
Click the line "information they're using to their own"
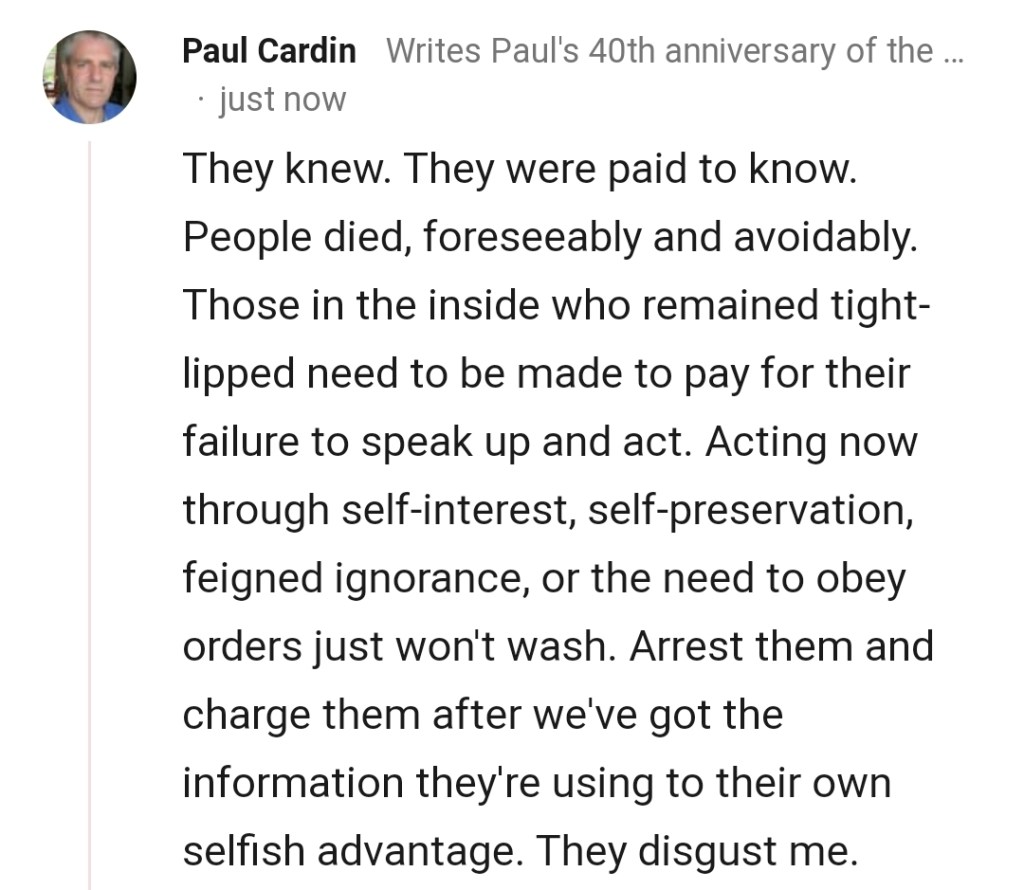pyautogui.click(x=536, y=782)
